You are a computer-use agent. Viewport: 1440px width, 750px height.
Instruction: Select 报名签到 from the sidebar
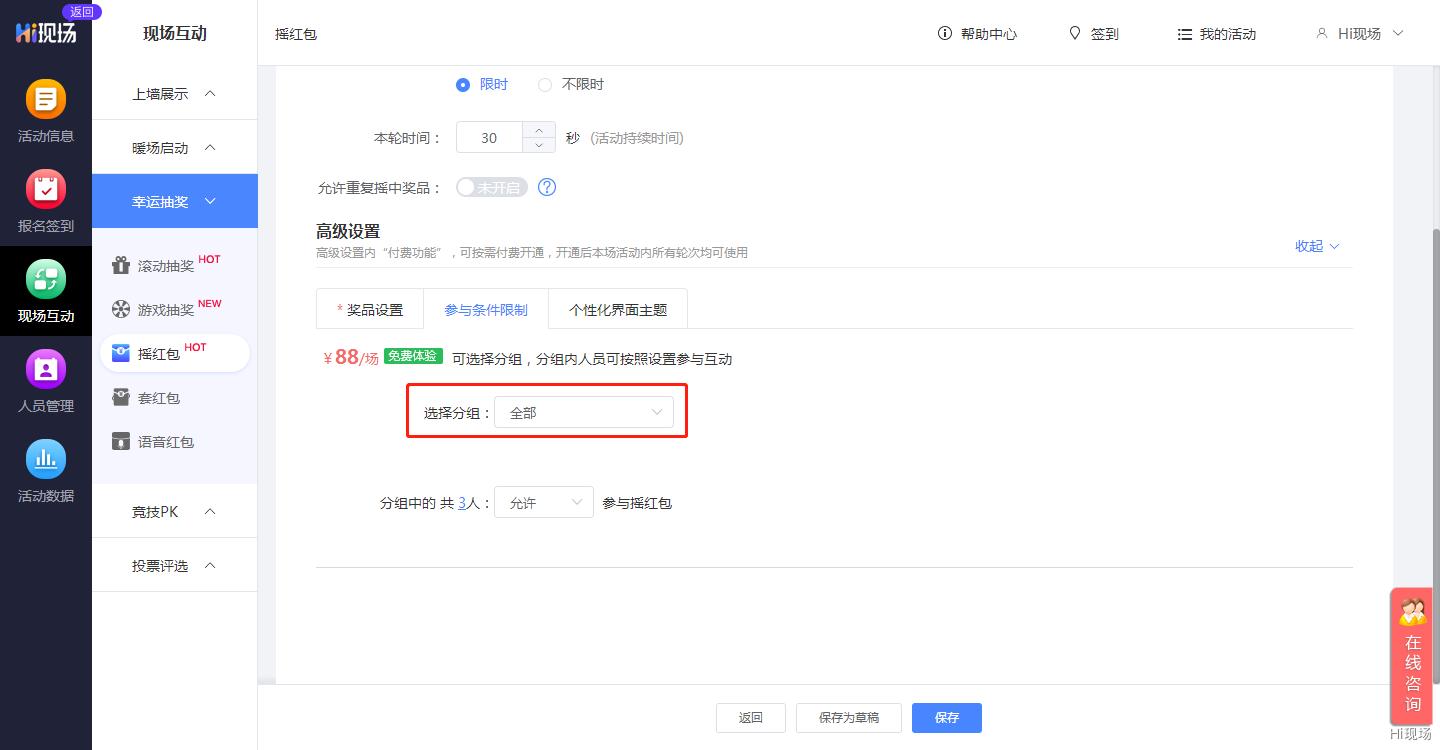46,200
